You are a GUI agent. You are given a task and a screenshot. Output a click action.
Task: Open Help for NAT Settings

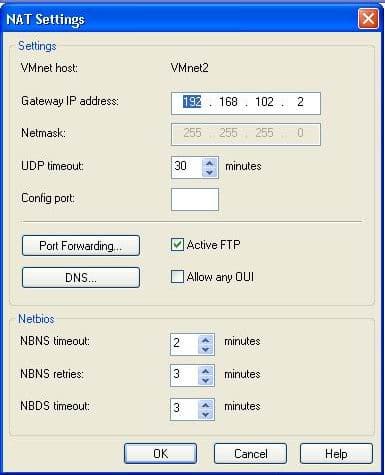click(x=336, y=453)
